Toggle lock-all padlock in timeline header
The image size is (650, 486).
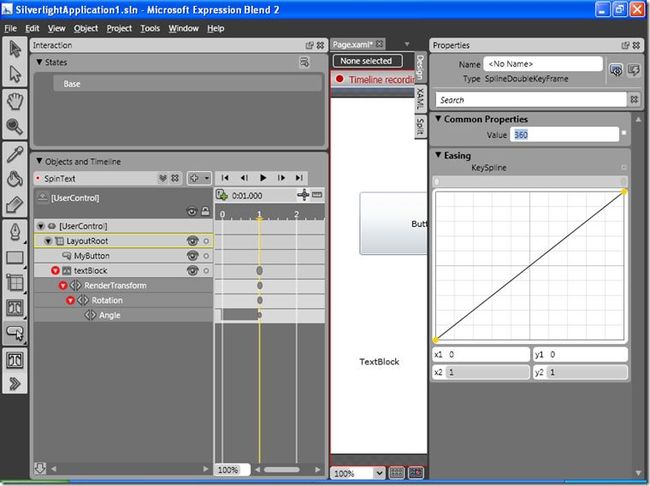tap(205, 211)
